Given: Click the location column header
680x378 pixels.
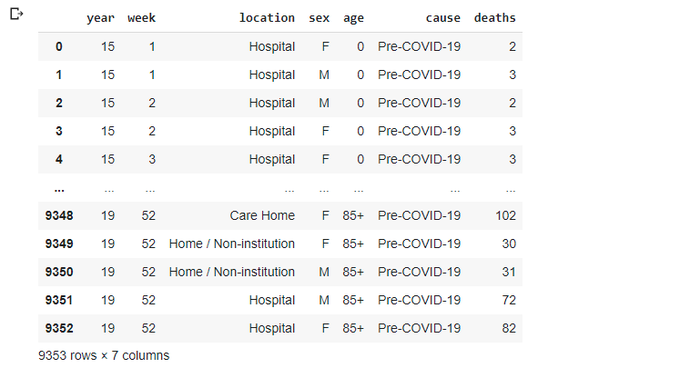Looking at the screenshot, I should click(x=267, y=18).
